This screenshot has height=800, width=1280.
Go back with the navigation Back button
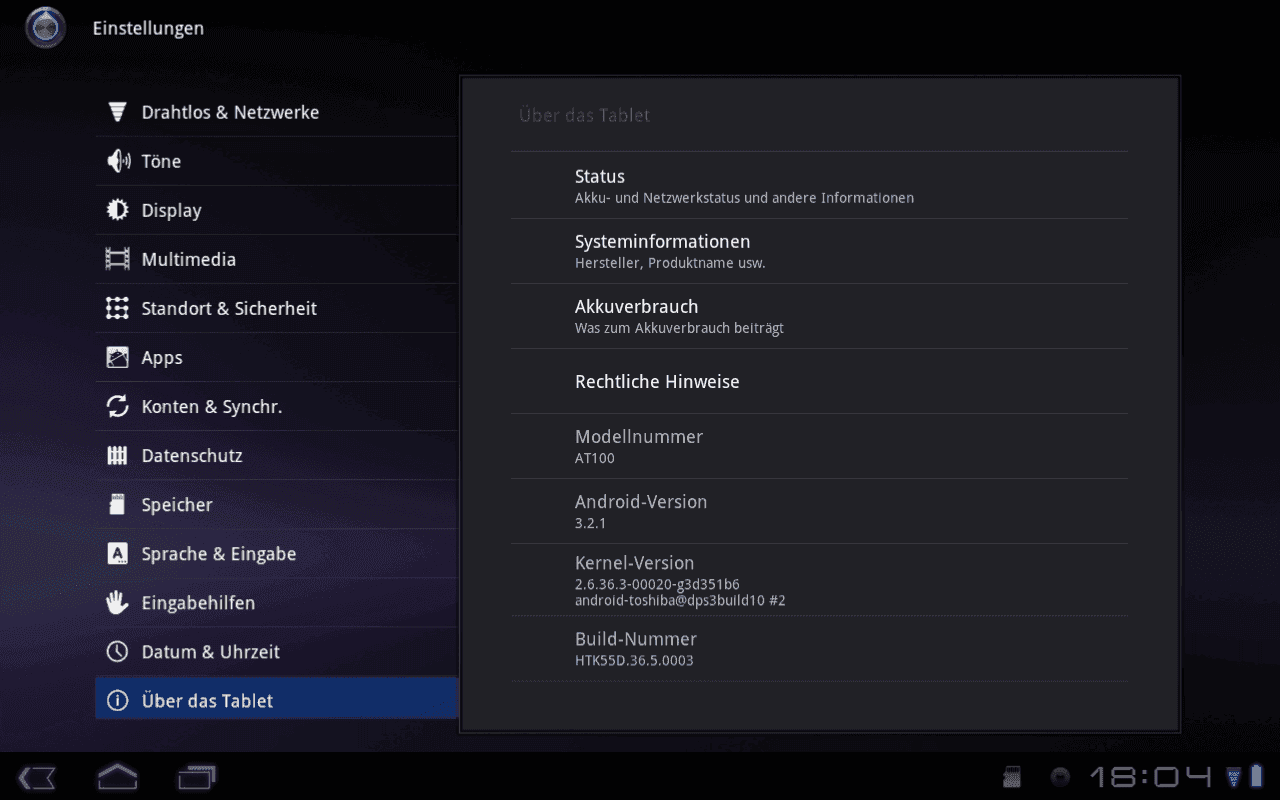(x=38, y=777)
